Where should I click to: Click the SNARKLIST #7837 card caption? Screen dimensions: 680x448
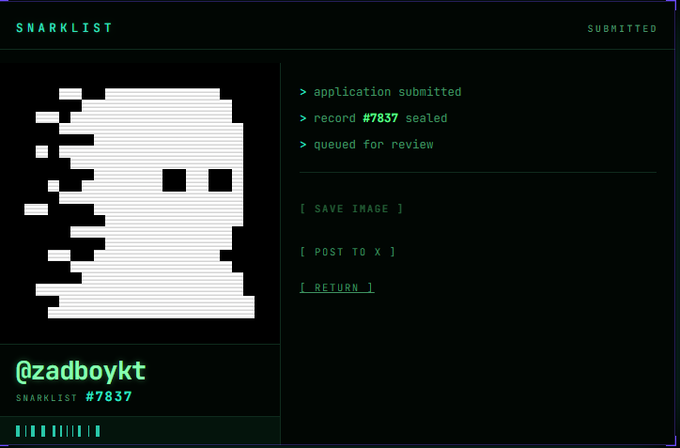tap(74, 397)
